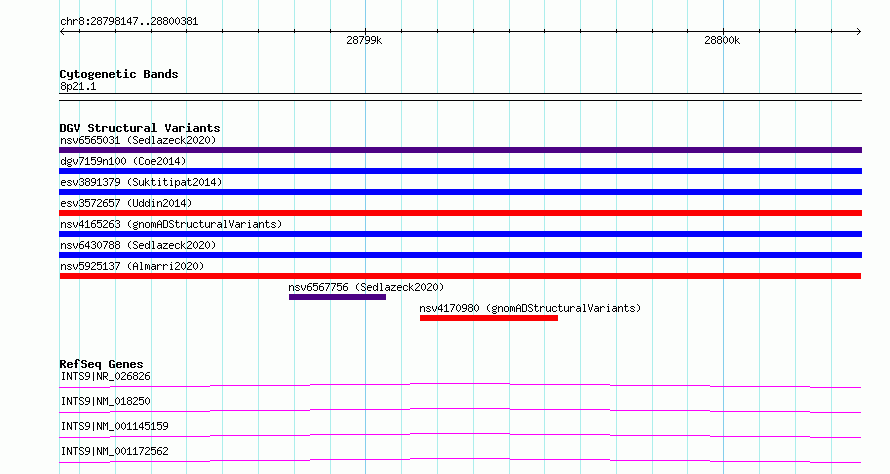Click the DGV Structural Variants heading
The width and height of the screenshot is (890, 474).
coord(140,128)
